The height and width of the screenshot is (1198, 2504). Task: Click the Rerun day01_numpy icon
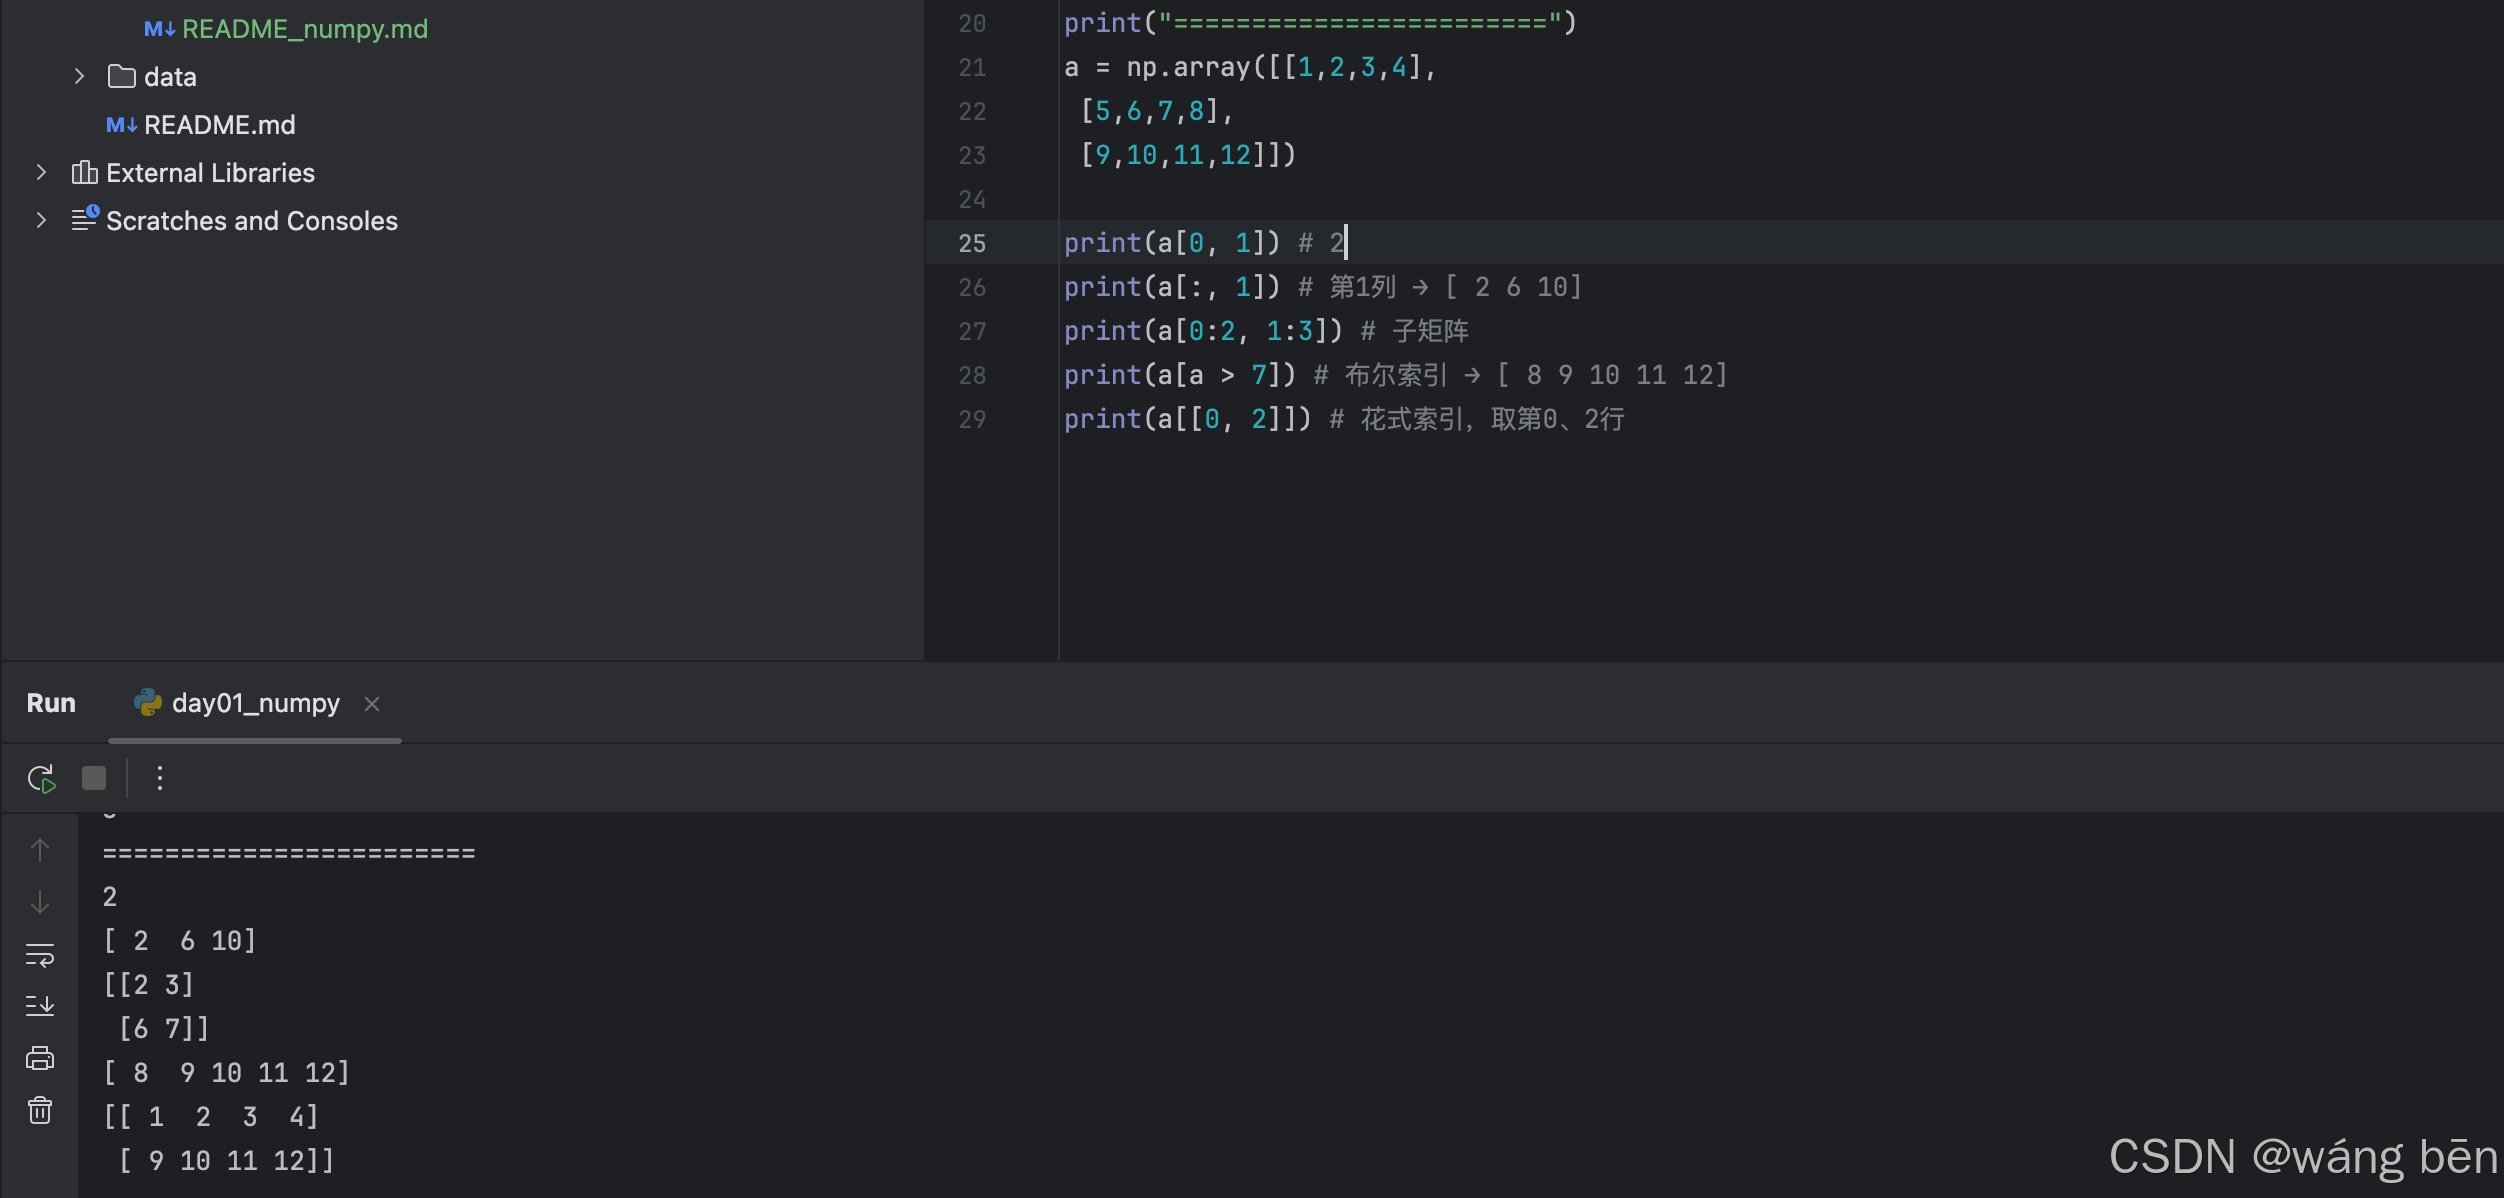(x=41, y=778)
